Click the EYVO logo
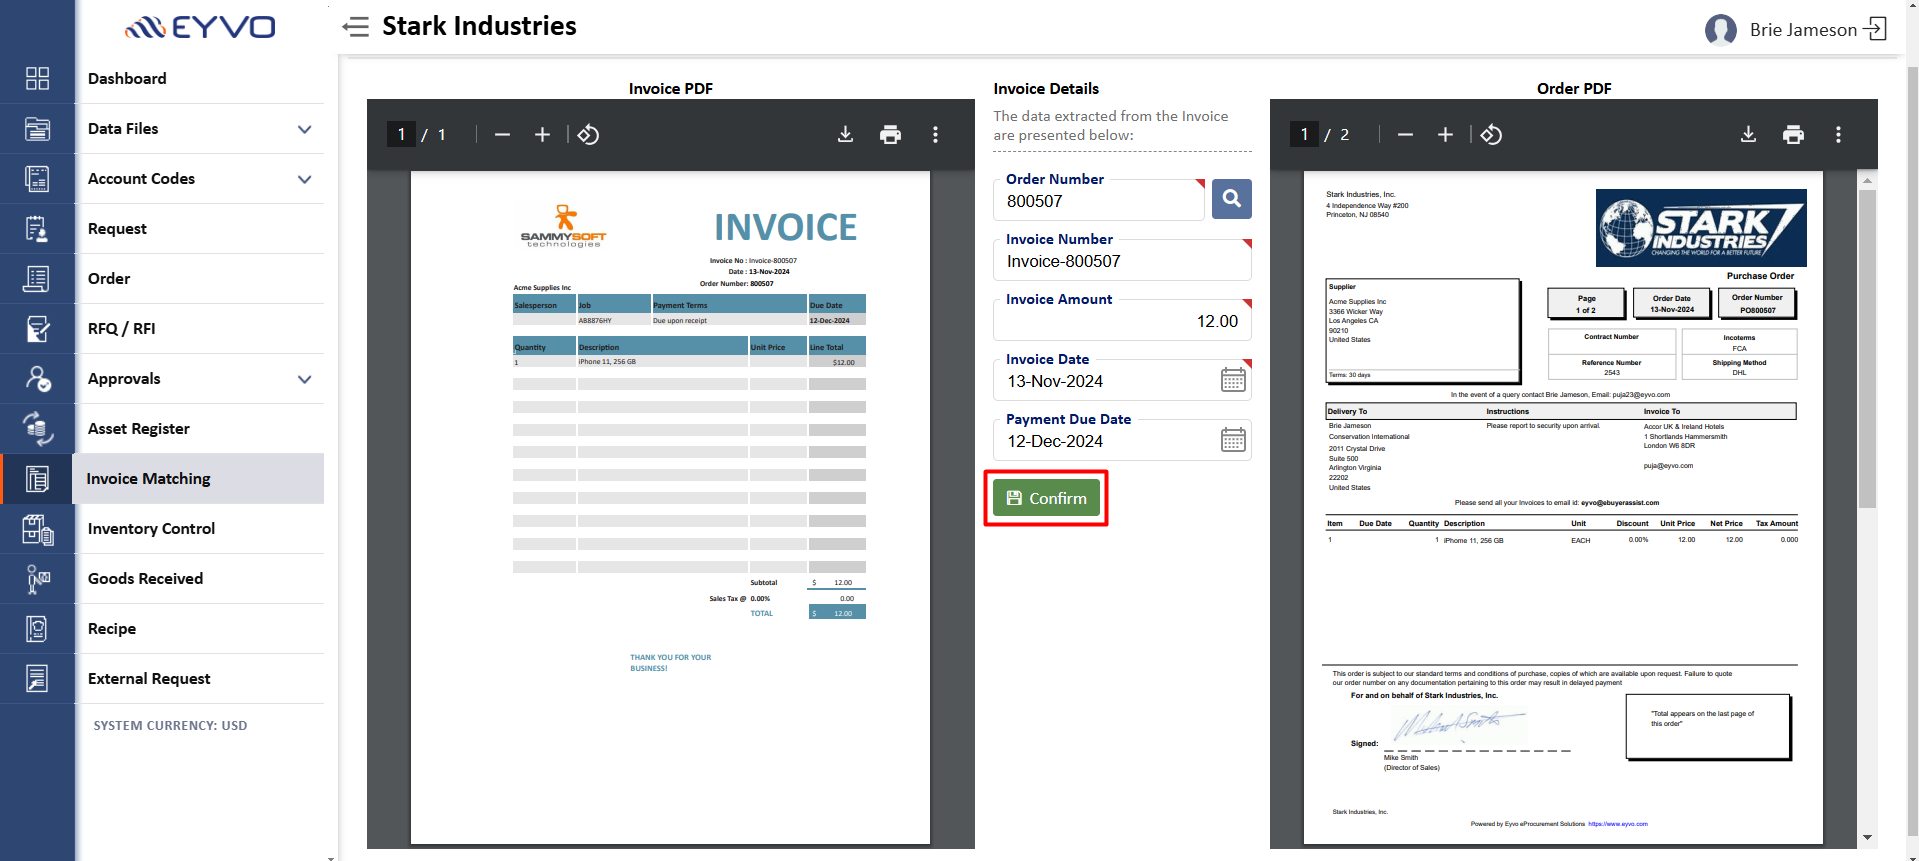1919x861 pixels. 200,27
